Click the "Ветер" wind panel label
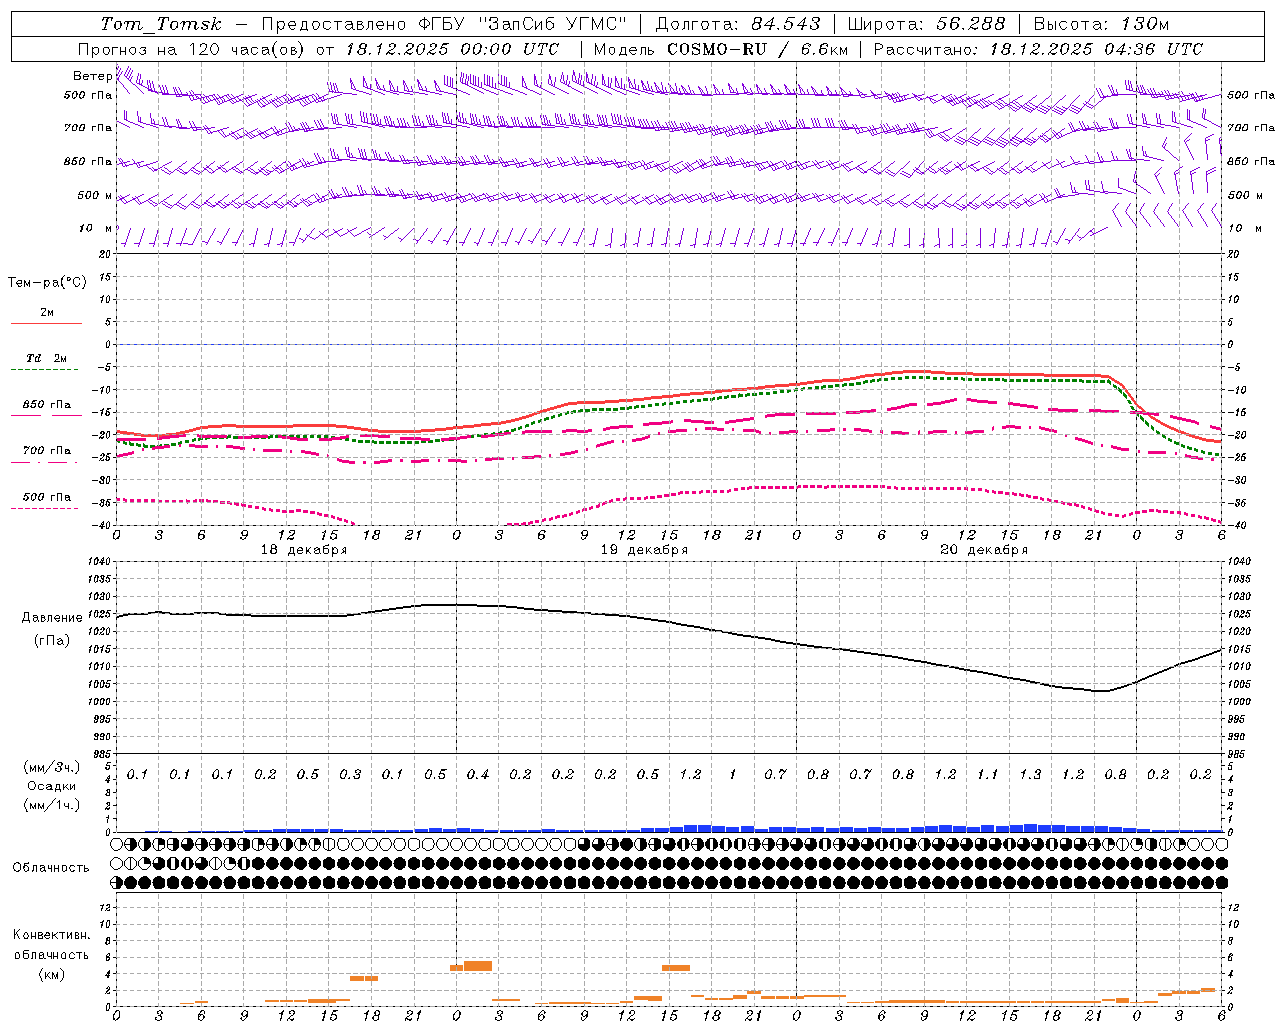This screenshot has width=1280, height=1024. point(93,76)
